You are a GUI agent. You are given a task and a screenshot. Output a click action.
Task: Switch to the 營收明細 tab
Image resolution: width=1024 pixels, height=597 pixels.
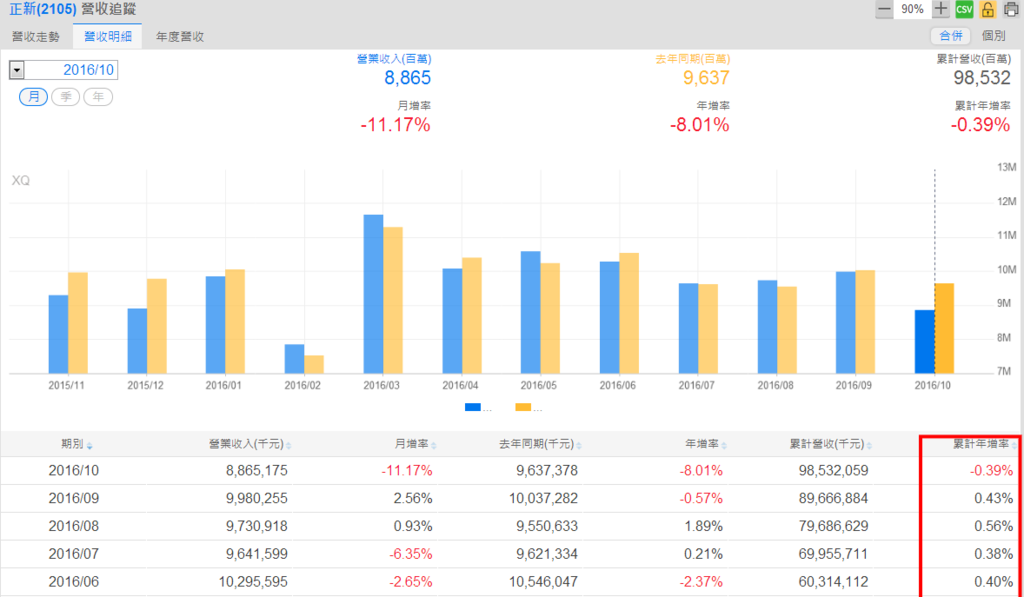click(108, 37)
